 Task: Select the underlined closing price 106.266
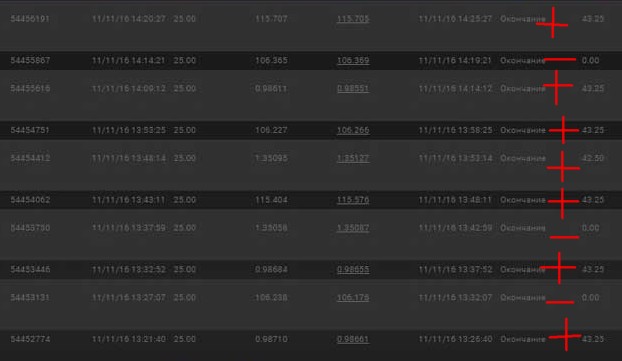[x=353, y=130]
